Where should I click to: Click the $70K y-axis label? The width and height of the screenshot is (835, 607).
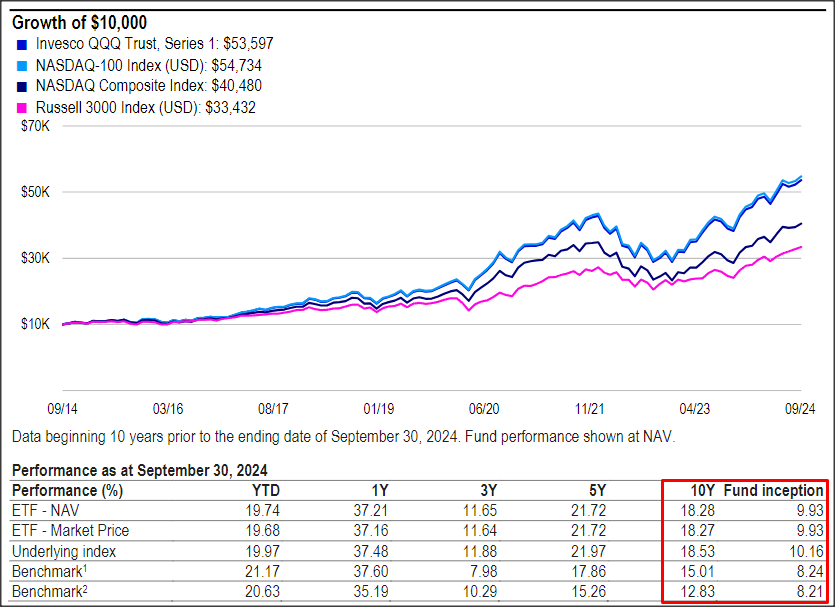(x=35, y=126)
